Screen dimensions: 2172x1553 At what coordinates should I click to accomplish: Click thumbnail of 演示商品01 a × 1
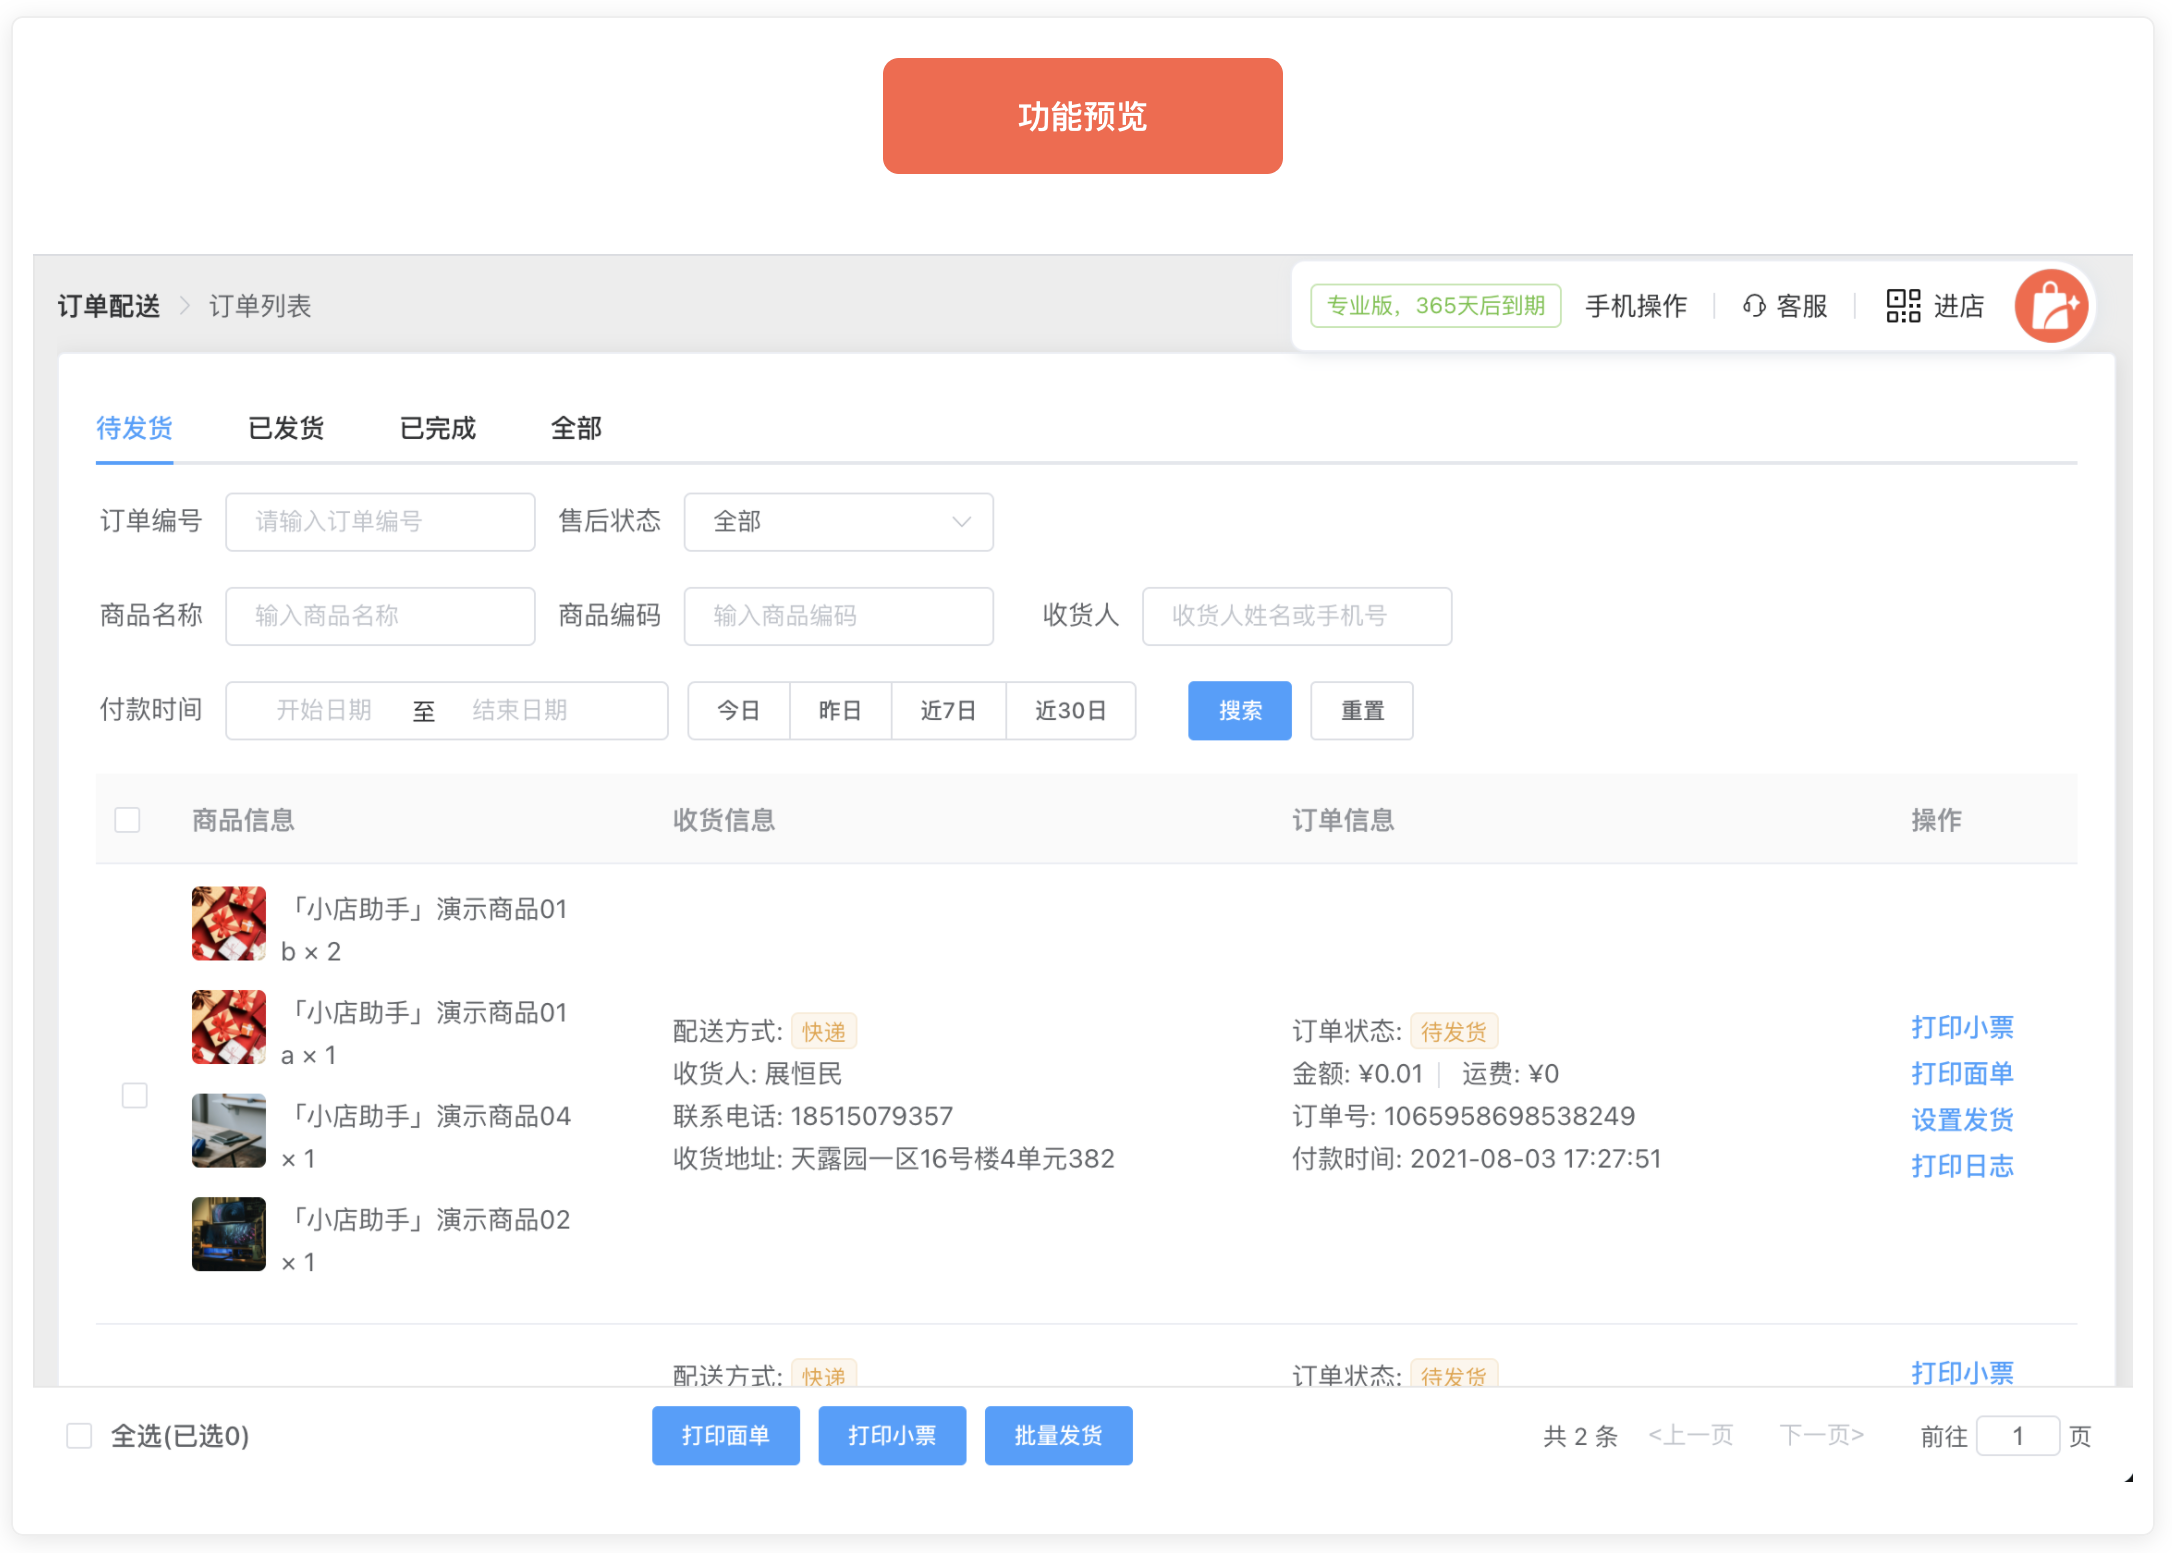pyautogui.click(x=229, y=1028)
